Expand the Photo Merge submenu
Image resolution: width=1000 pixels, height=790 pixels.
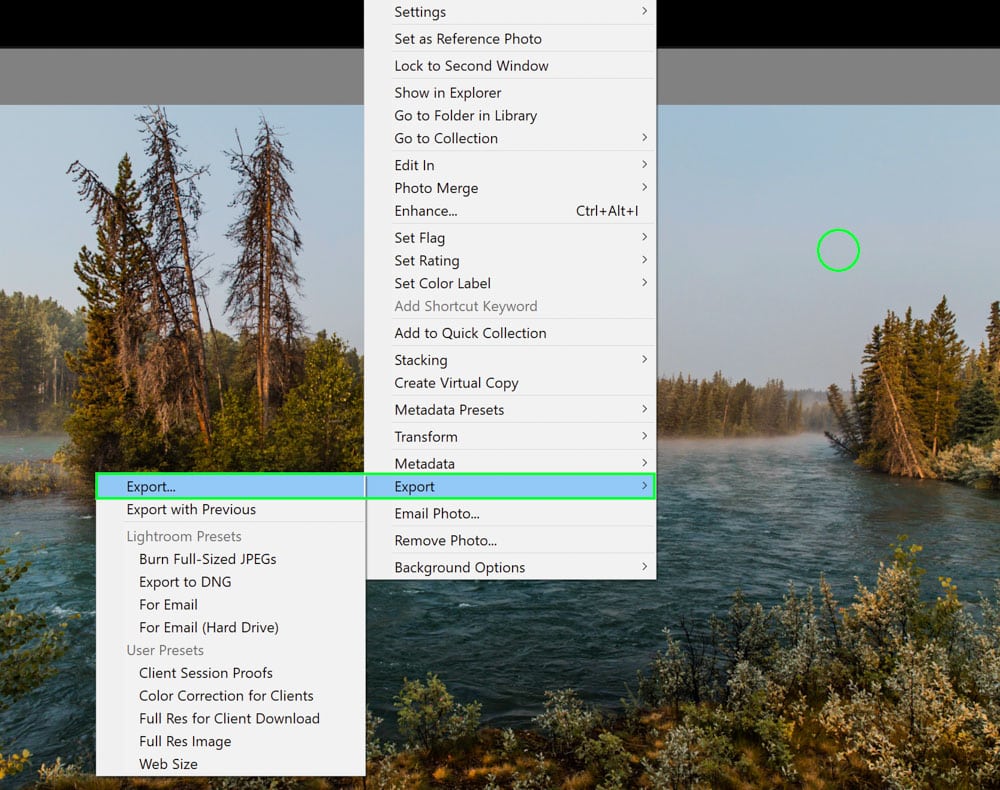pyautogui.click(x=510, y=188)
